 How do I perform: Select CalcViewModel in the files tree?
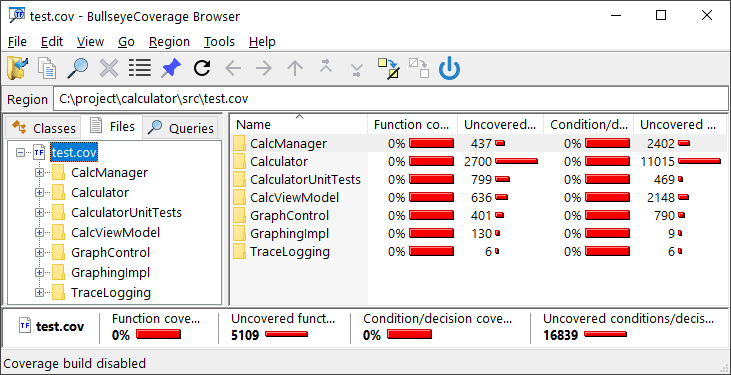(x=116, y=232)
